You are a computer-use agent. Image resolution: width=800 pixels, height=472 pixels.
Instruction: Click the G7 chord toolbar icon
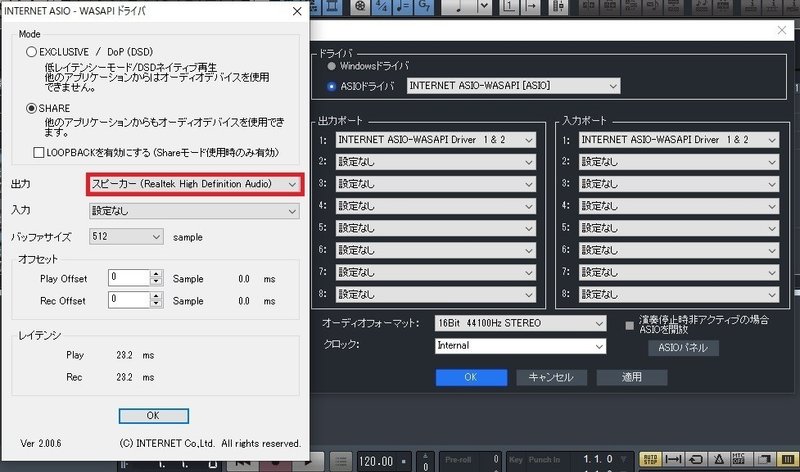point(424,6)
